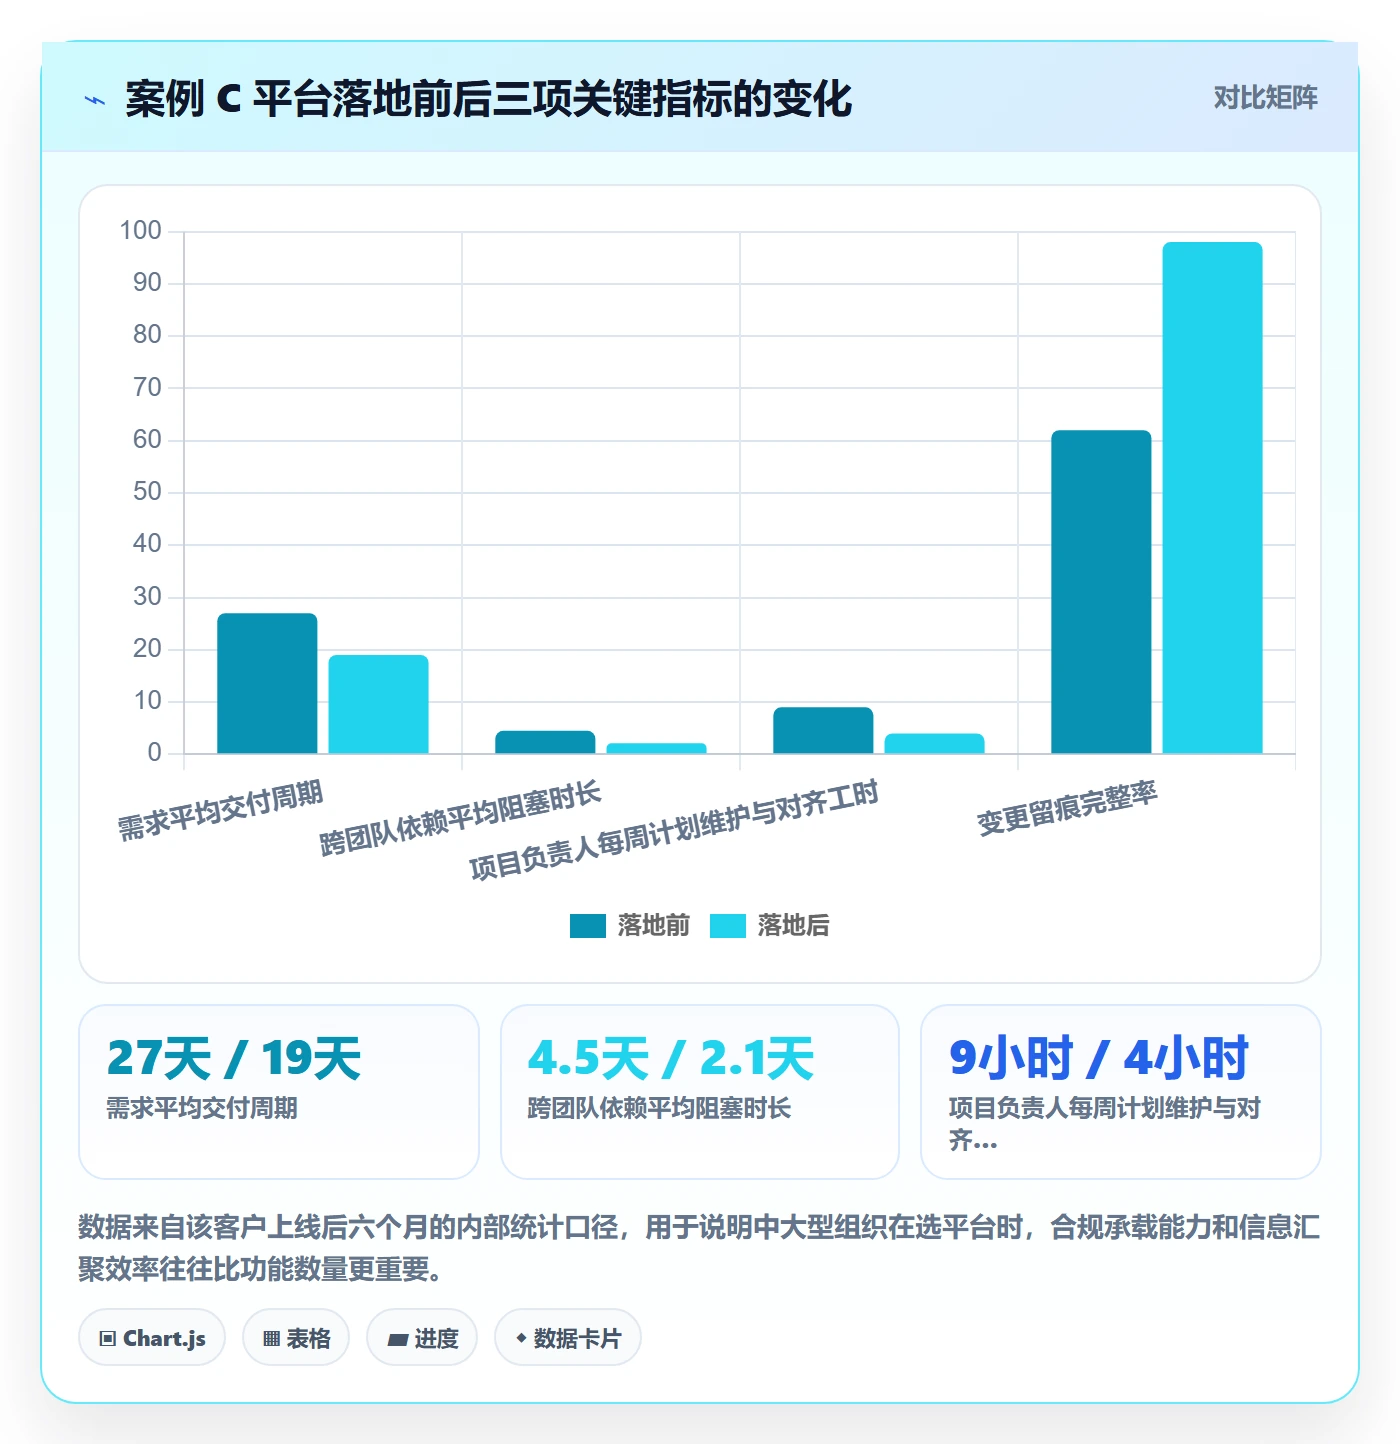This screenshot has width=1400, height=1444.
Task: Select the 进度 tag chip
Action: coord(422,1338)
